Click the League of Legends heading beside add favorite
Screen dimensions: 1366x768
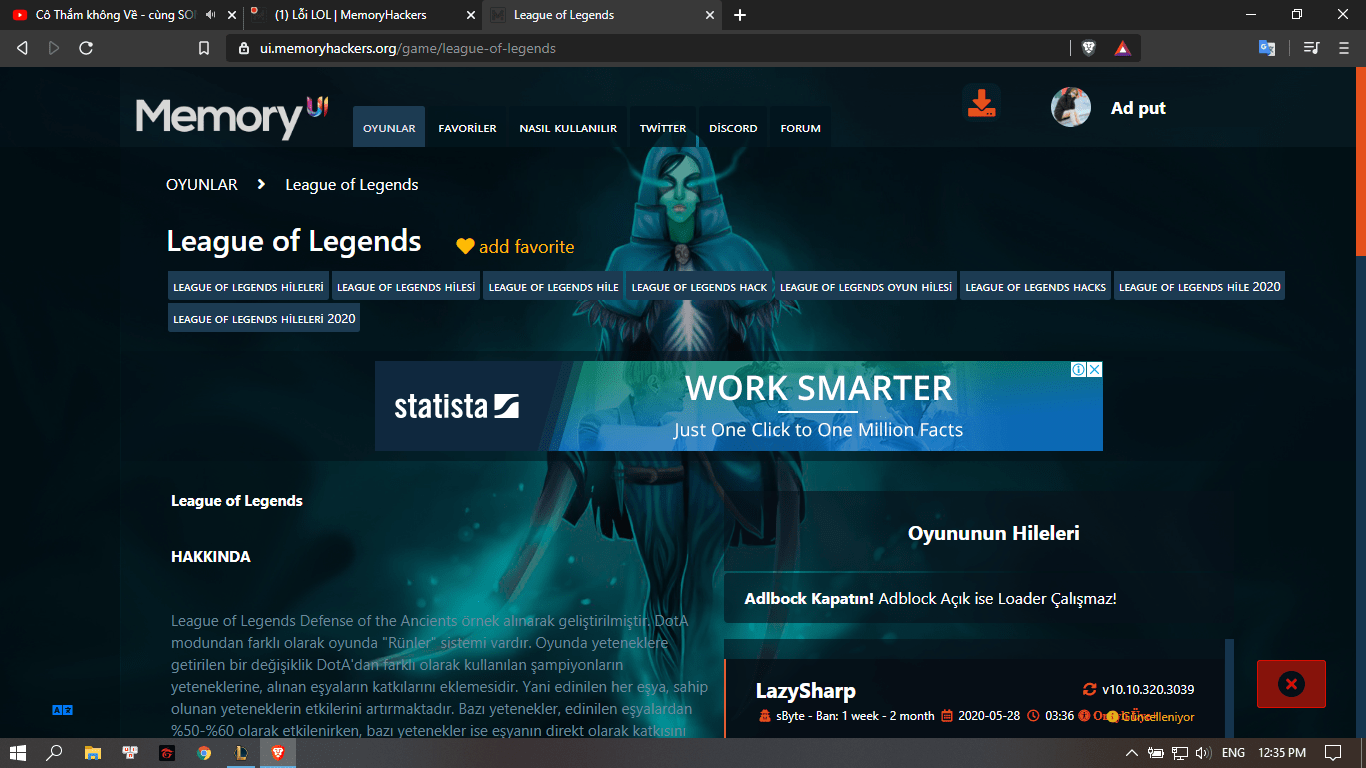tap(294, 242)
